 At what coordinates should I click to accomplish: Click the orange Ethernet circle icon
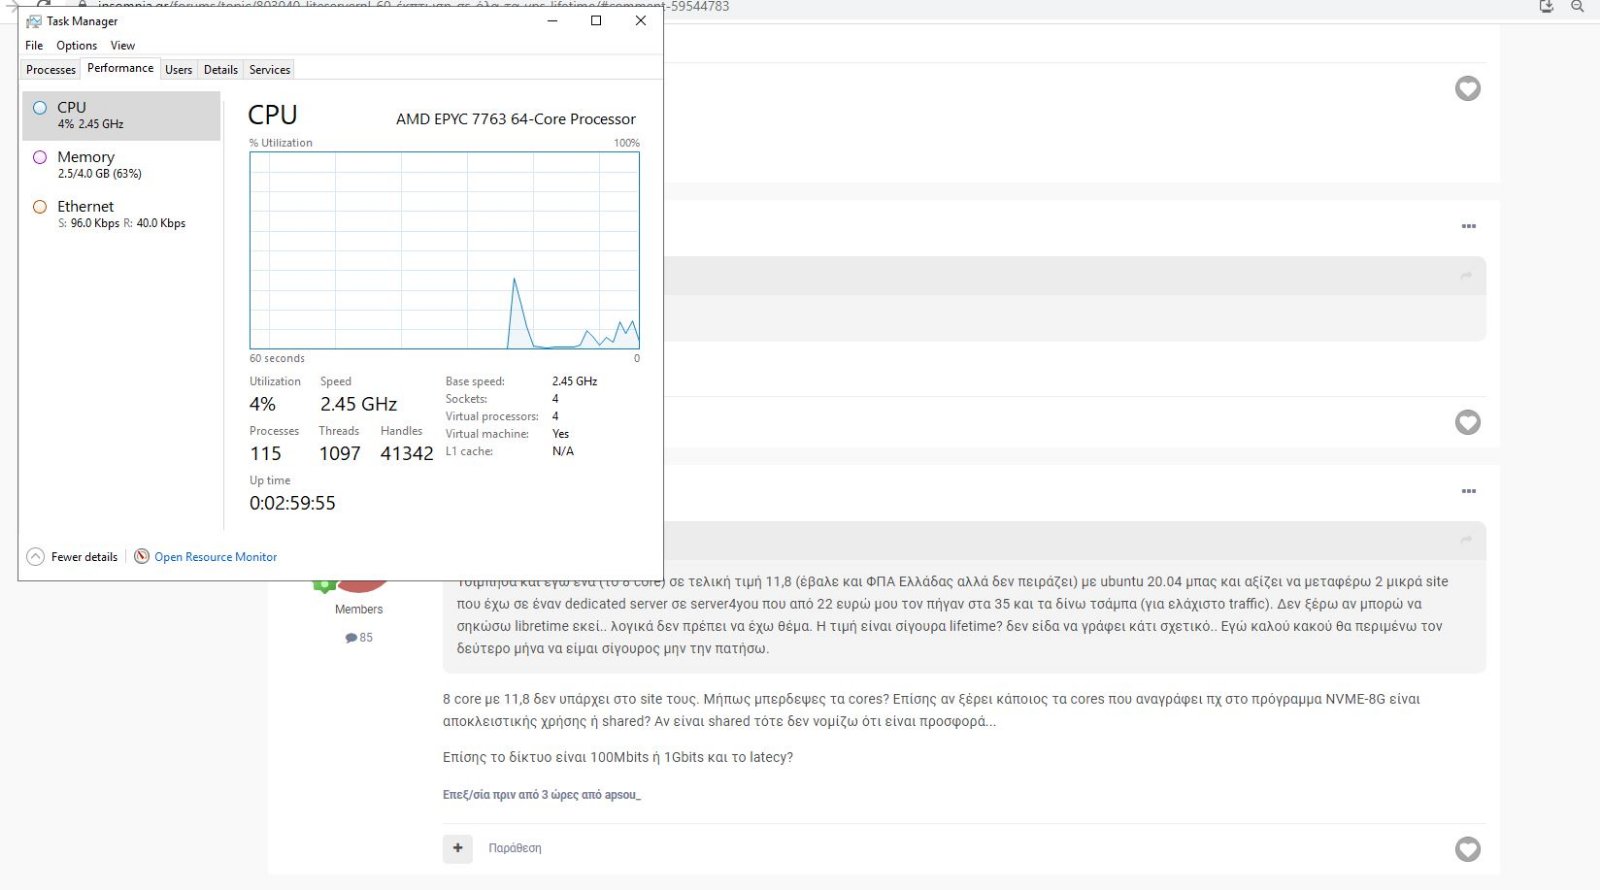click(x=40, y=207)
